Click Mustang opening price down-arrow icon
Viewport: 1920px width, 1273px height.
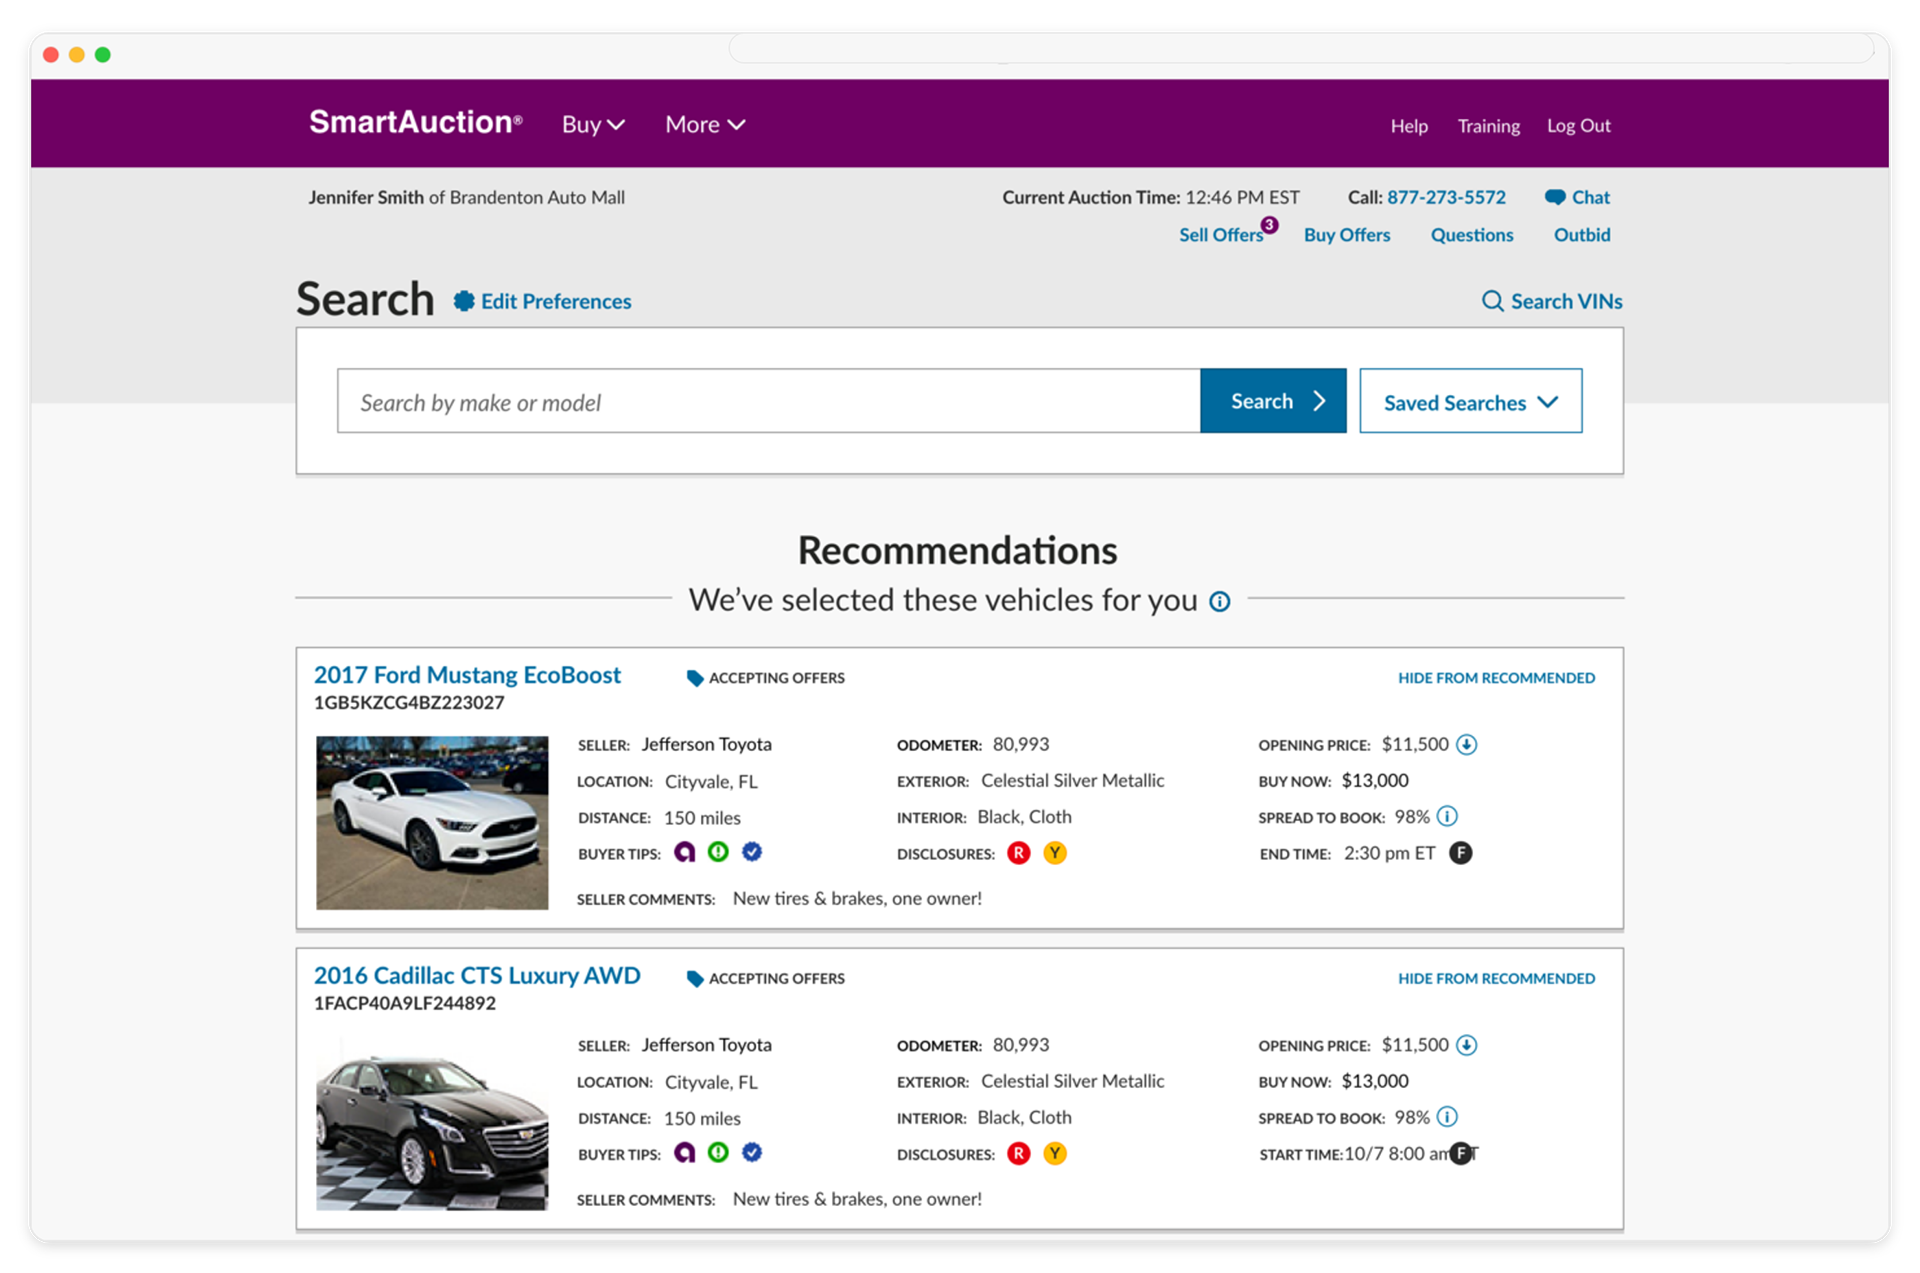click(1466, 744)
